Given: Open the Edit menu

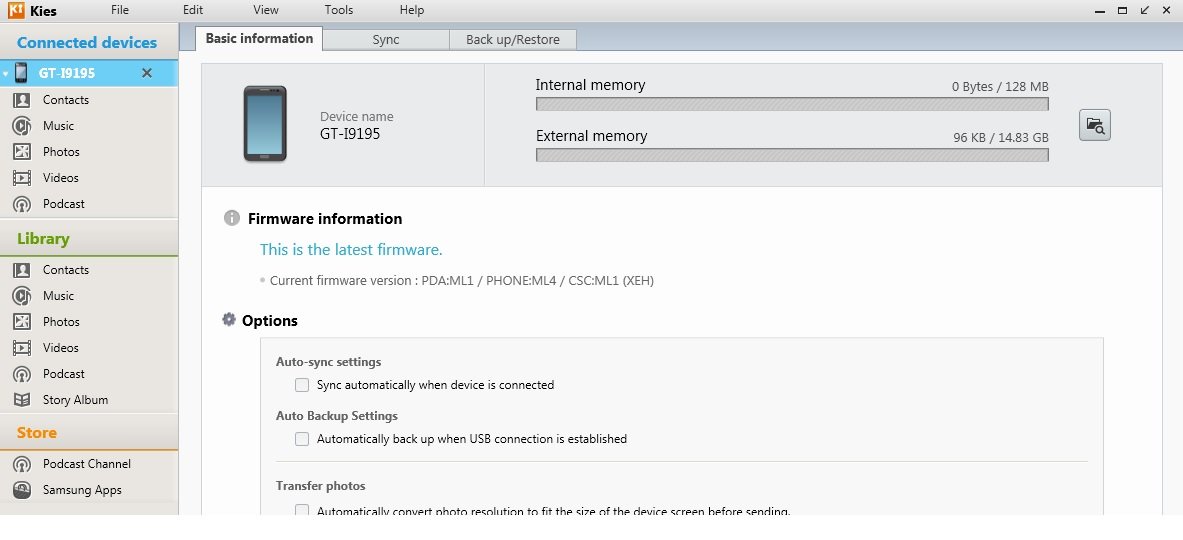Looking at the screenshot, I should [192, 10].
